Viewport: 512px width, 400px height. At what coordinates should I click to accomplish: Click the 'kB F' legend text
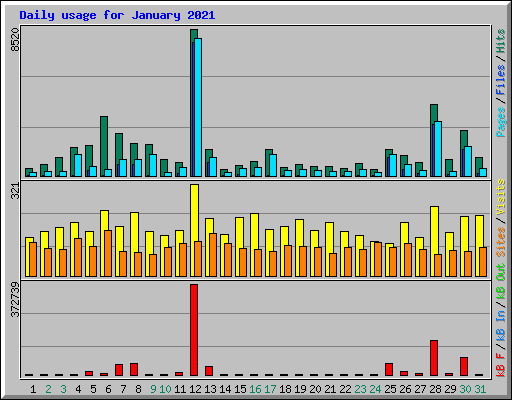(x=501, y=365)
